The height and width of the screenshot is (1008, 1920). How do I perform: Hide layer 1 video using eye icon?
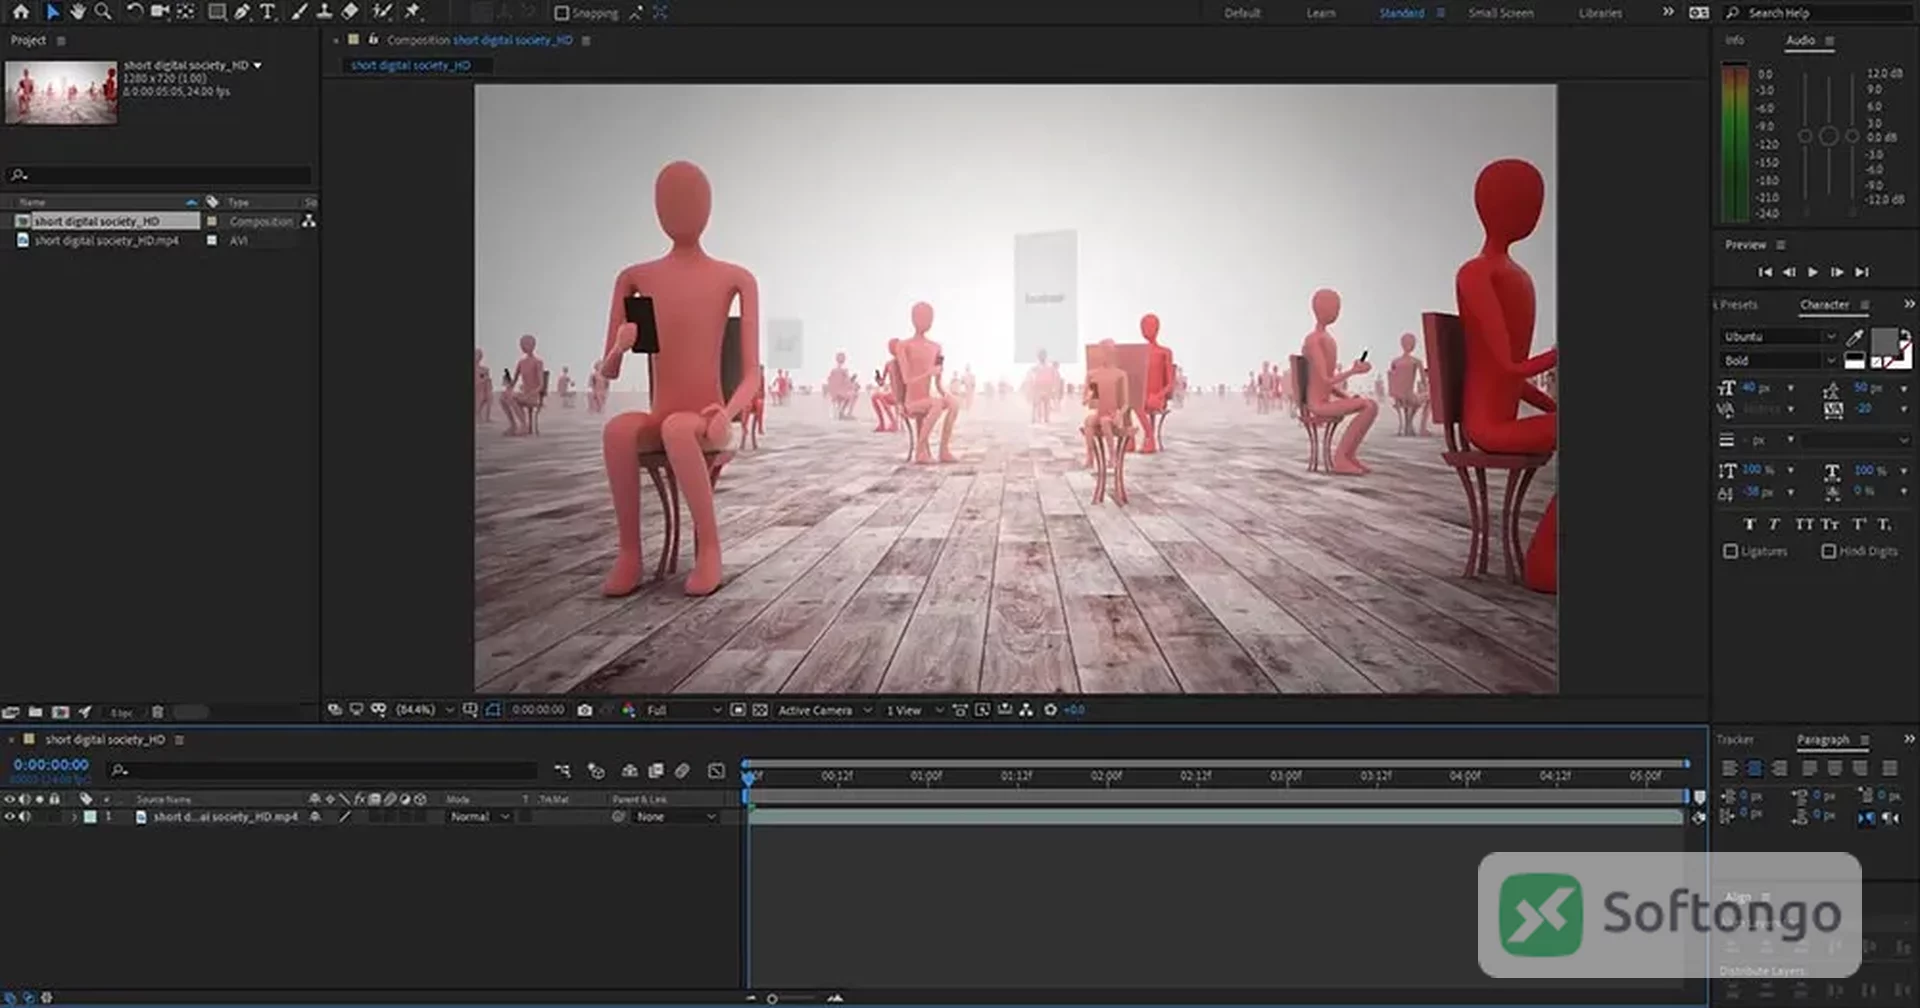10,817
